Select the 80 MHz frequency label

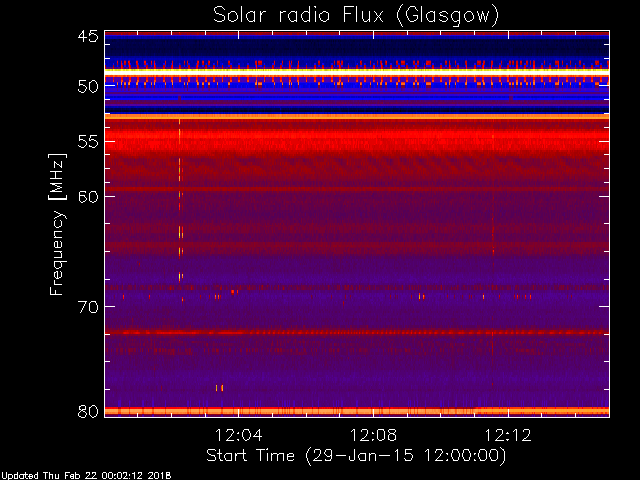coord(88,411)
